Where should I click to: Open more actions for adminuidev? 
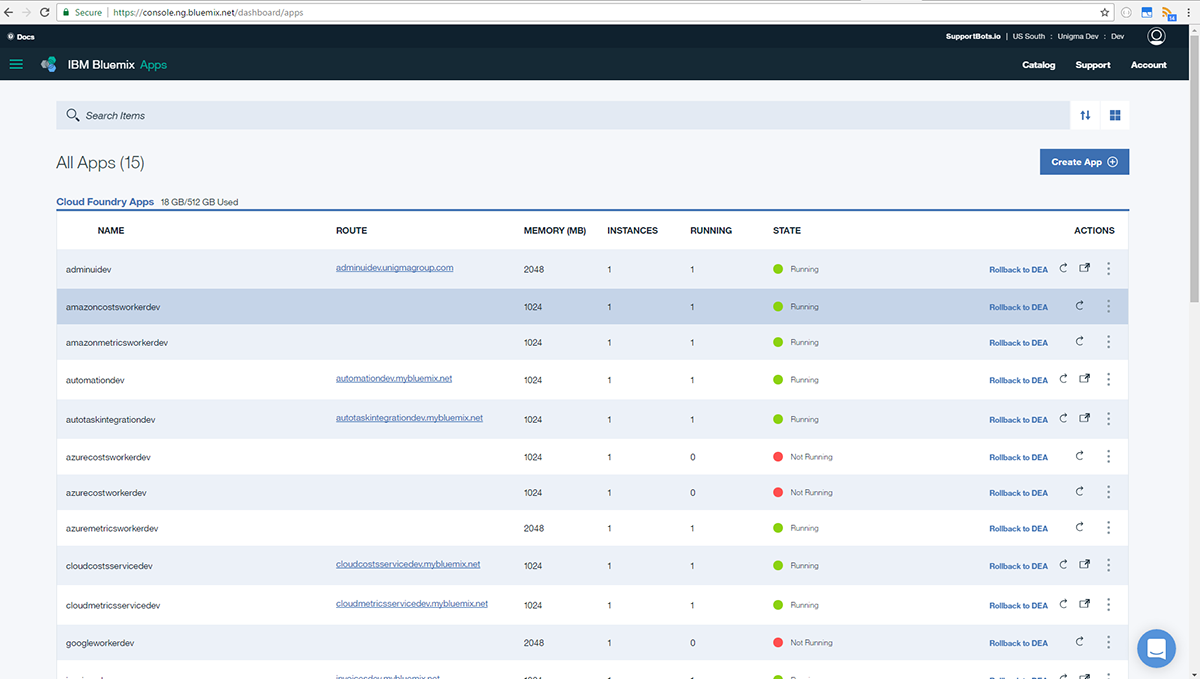(1109, 268)
